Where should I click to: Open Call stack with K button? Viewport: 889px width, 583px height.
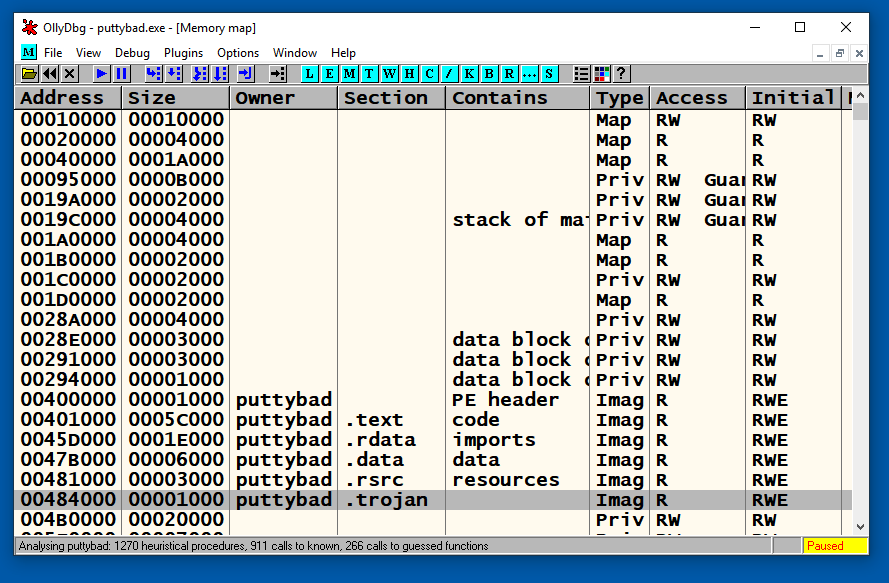(469, 74)
